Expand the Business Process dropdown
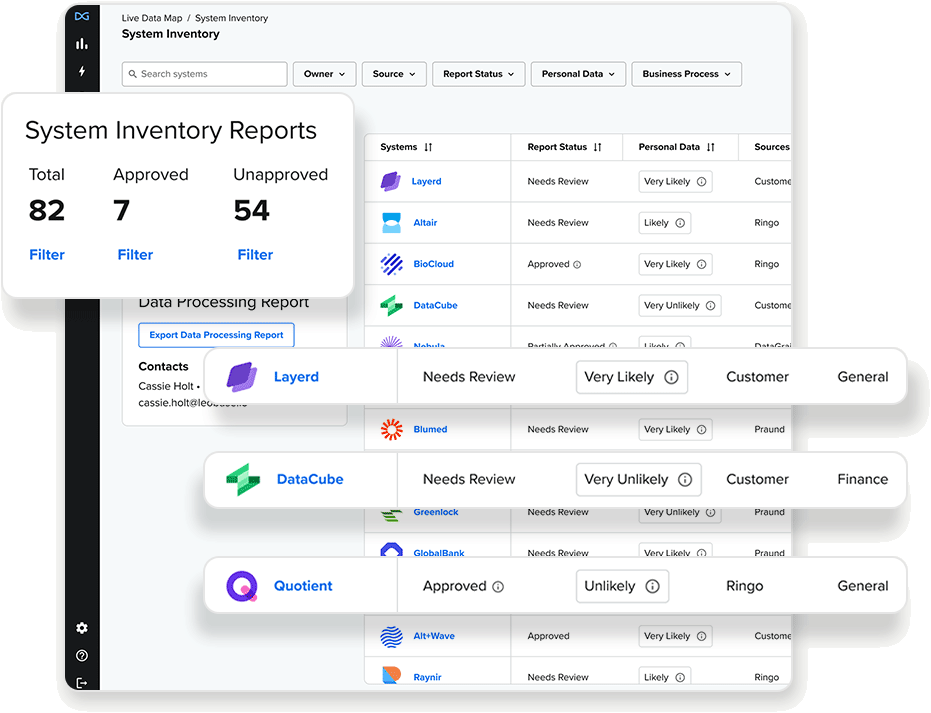This screenshot has height=713, width=931. pyautogui.click(x=686, y=73)
